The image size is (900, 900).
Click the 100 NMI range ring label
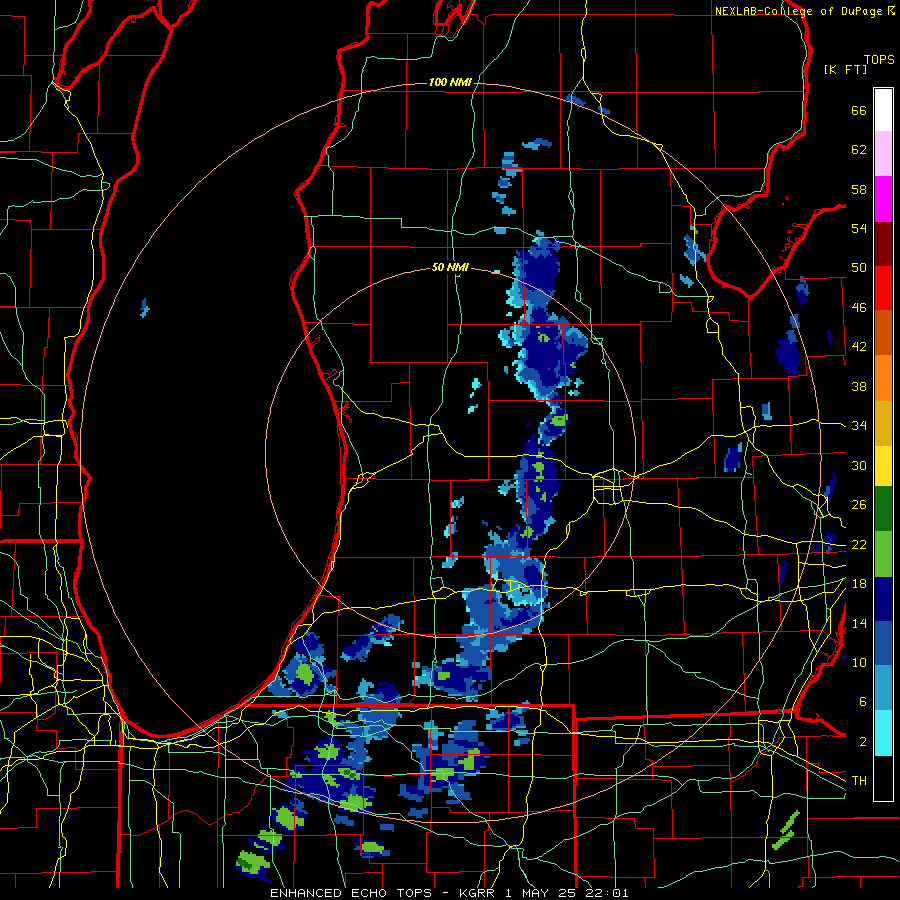[x=450, y=82]
